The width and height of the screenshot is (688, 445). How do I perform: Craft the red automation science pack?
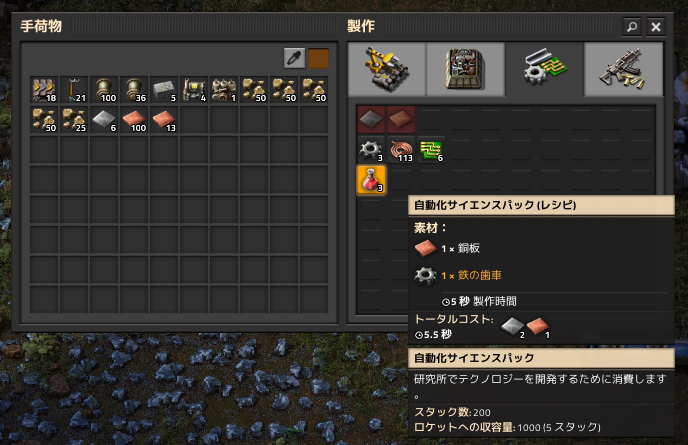coord(371,179)
